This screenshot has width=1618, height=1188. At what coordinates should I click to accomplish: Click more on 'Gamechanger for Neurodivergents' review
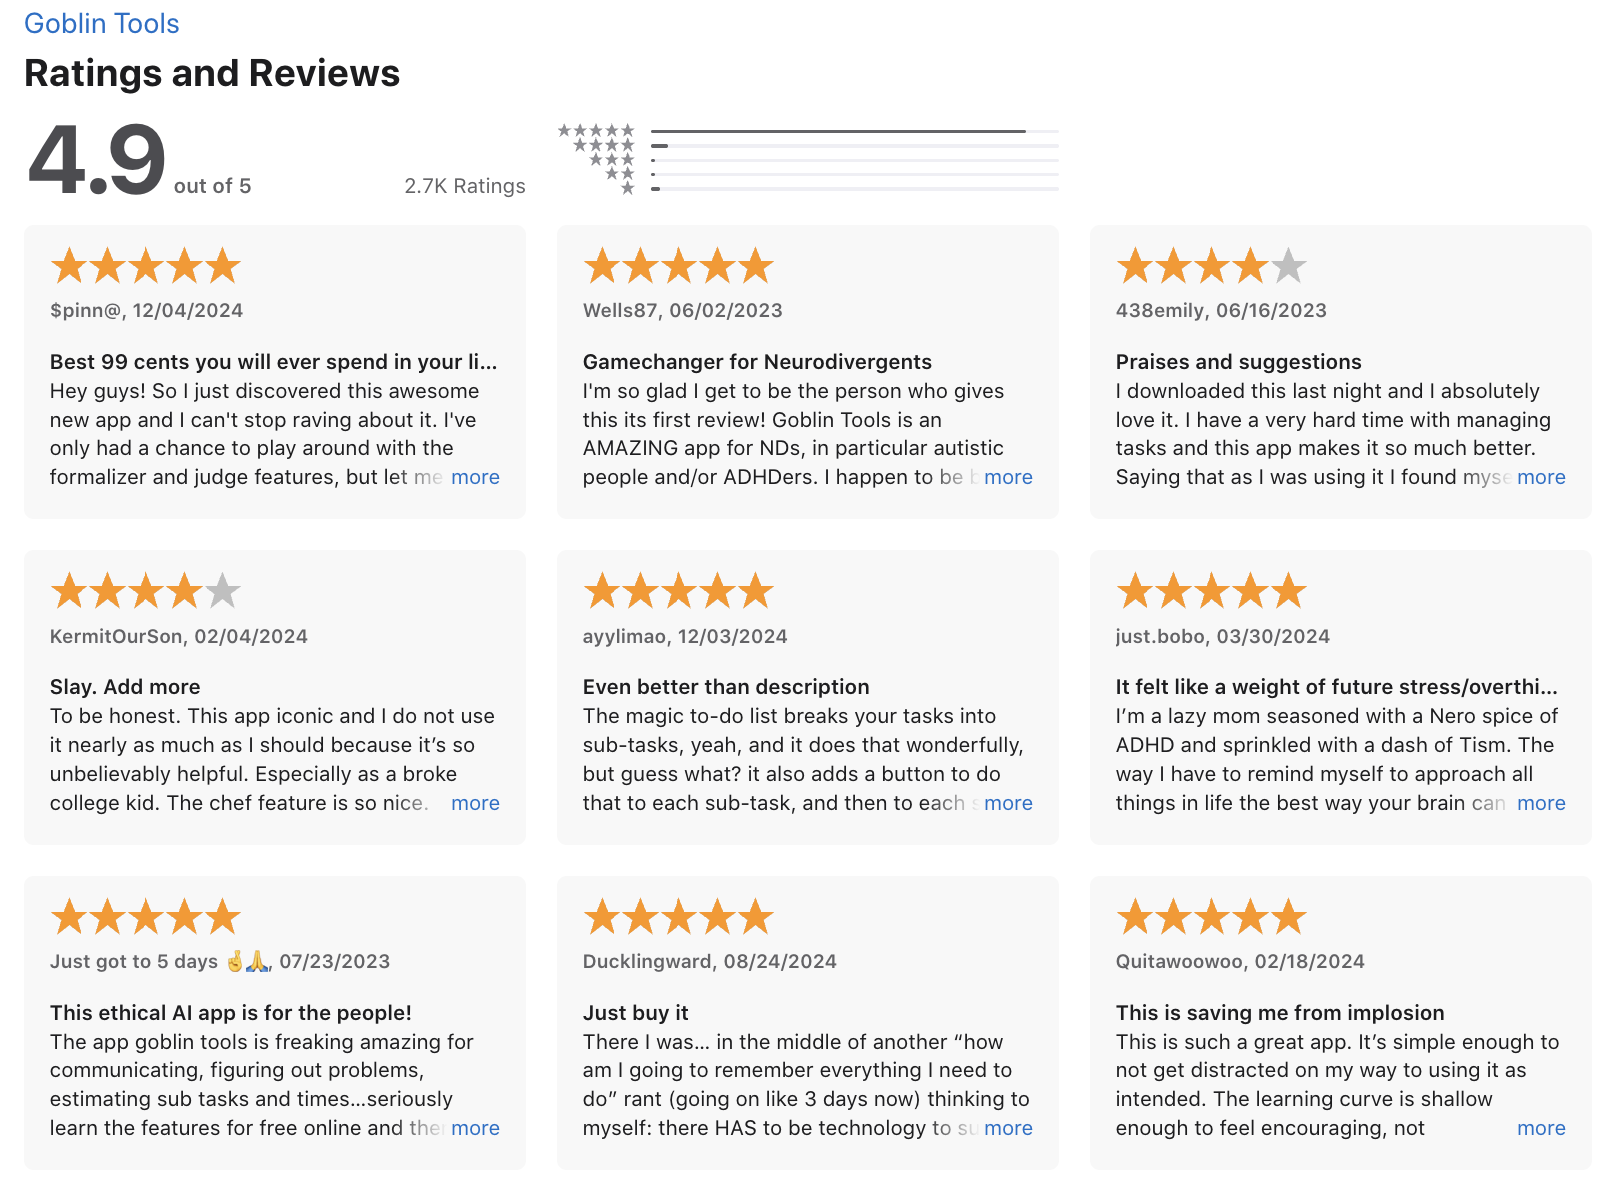click(x=1007, y=478)
